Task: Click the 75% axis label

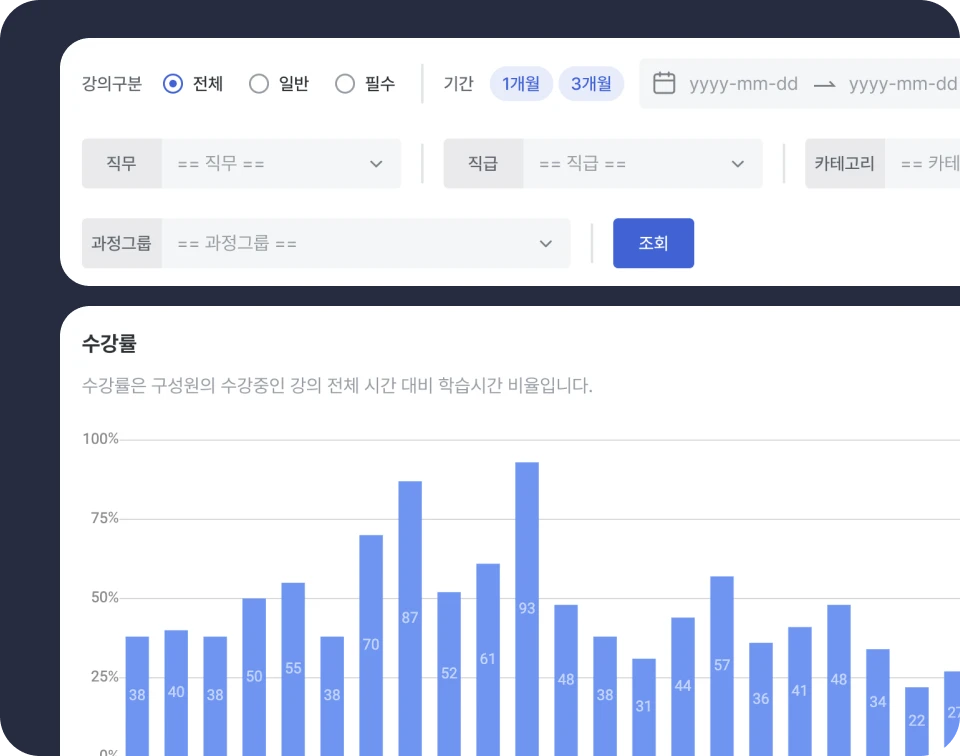Action: tap(105, 518)
